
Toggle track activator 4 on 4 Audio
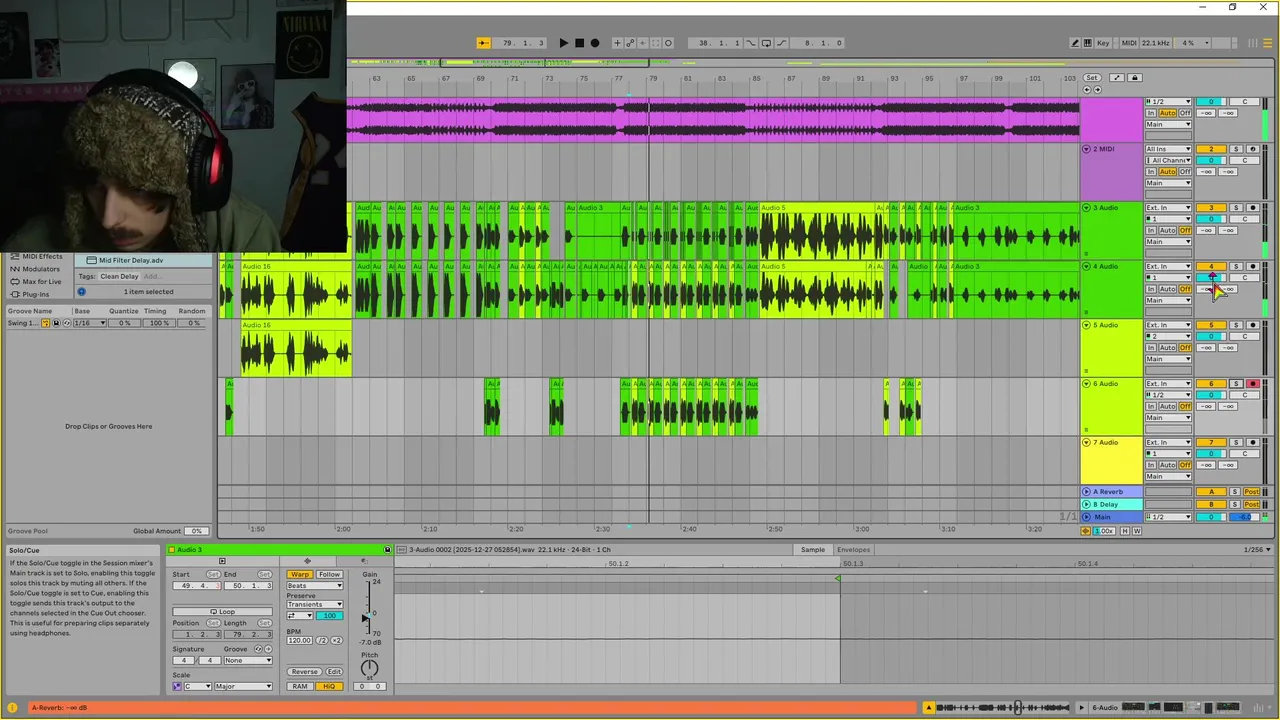[x=1211, y=267]
